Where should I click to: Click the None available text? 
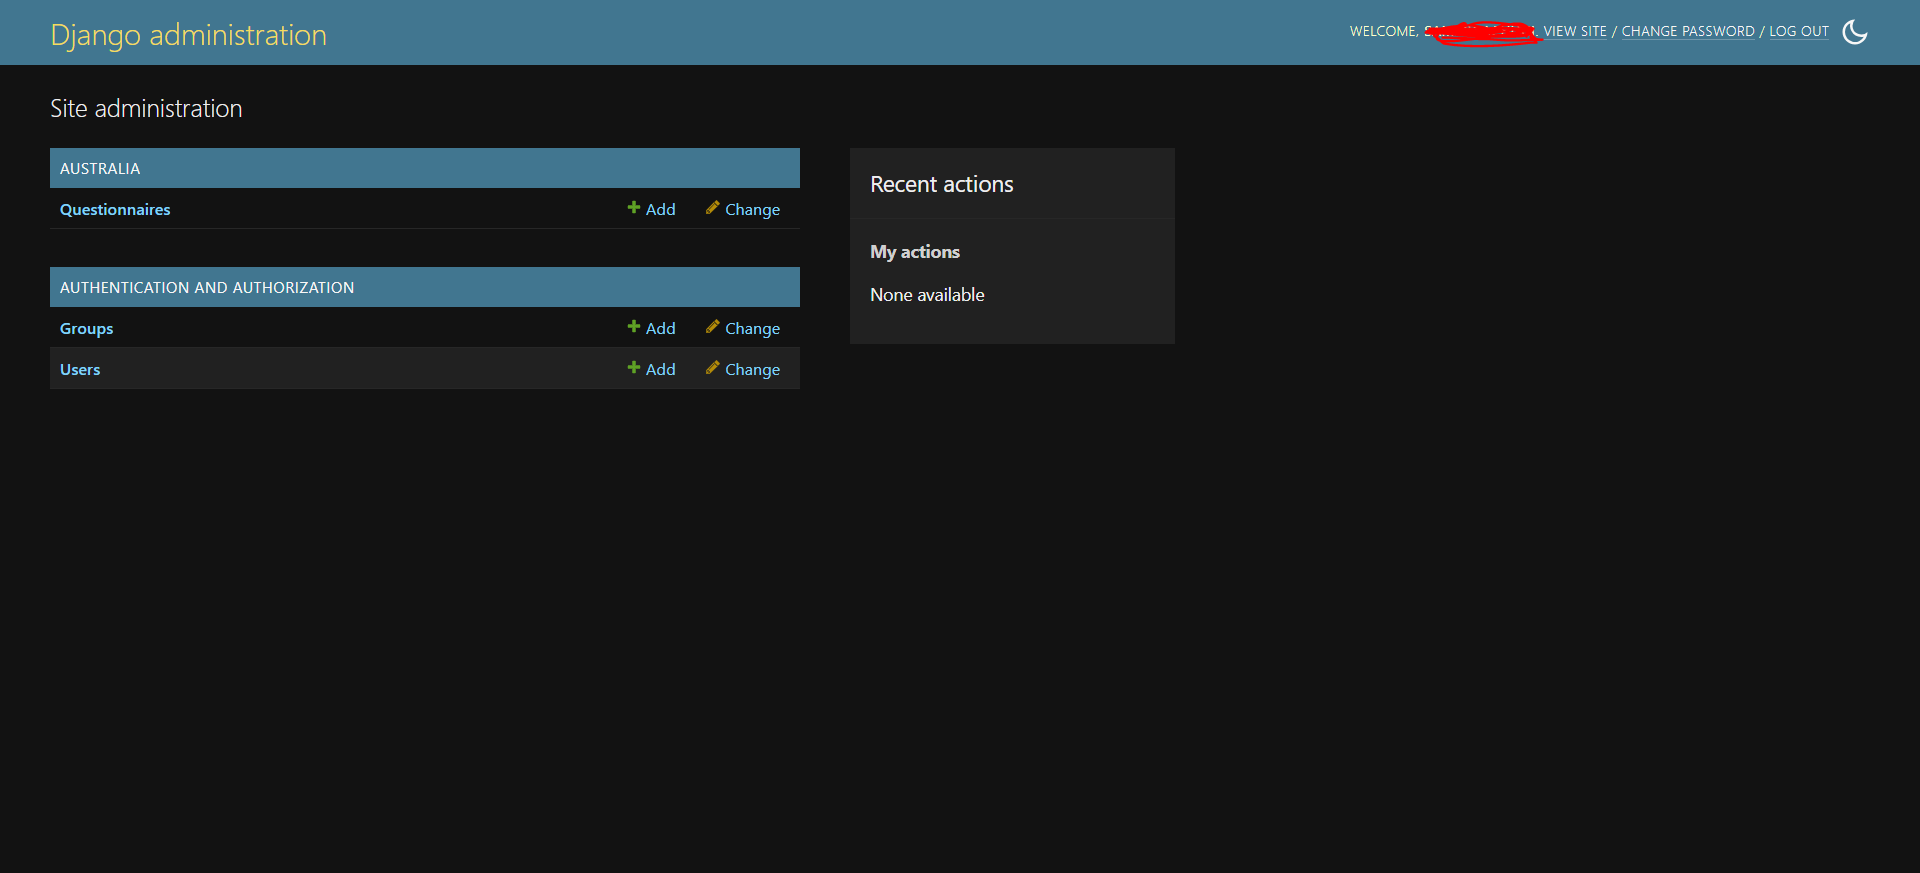point(927,295)
